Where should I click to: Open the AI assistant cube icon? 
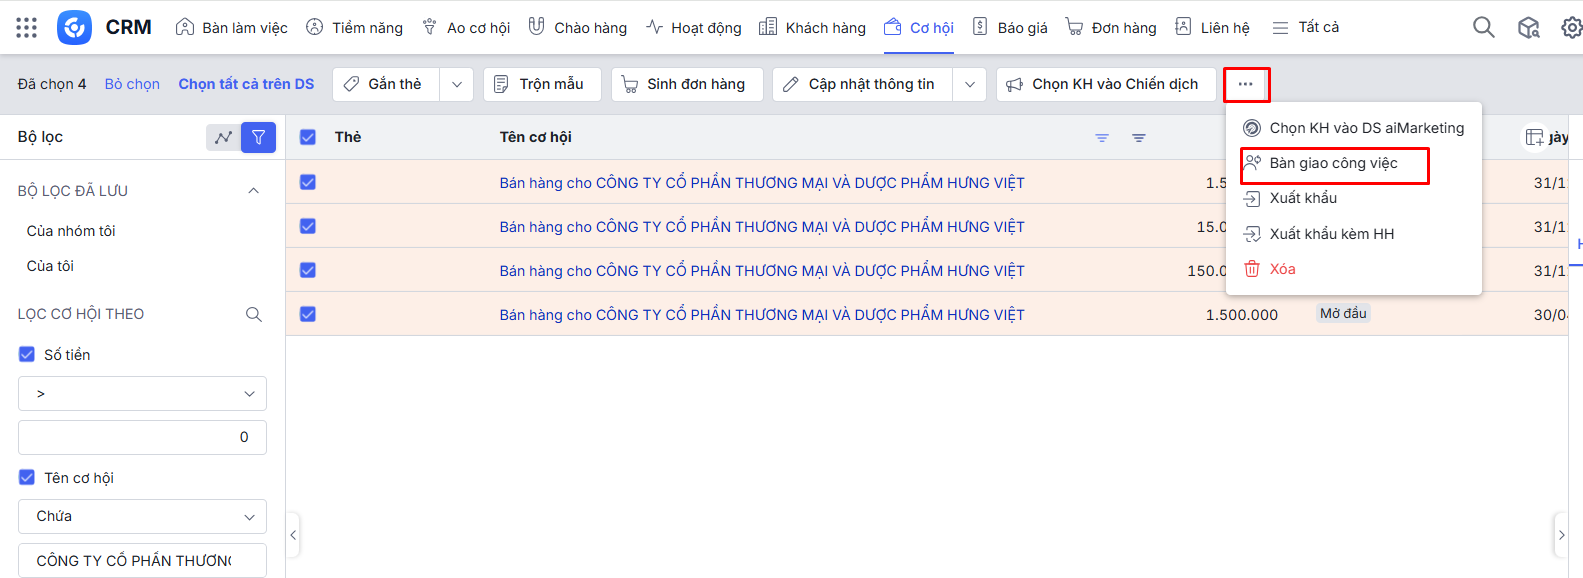coord(1529,28)
